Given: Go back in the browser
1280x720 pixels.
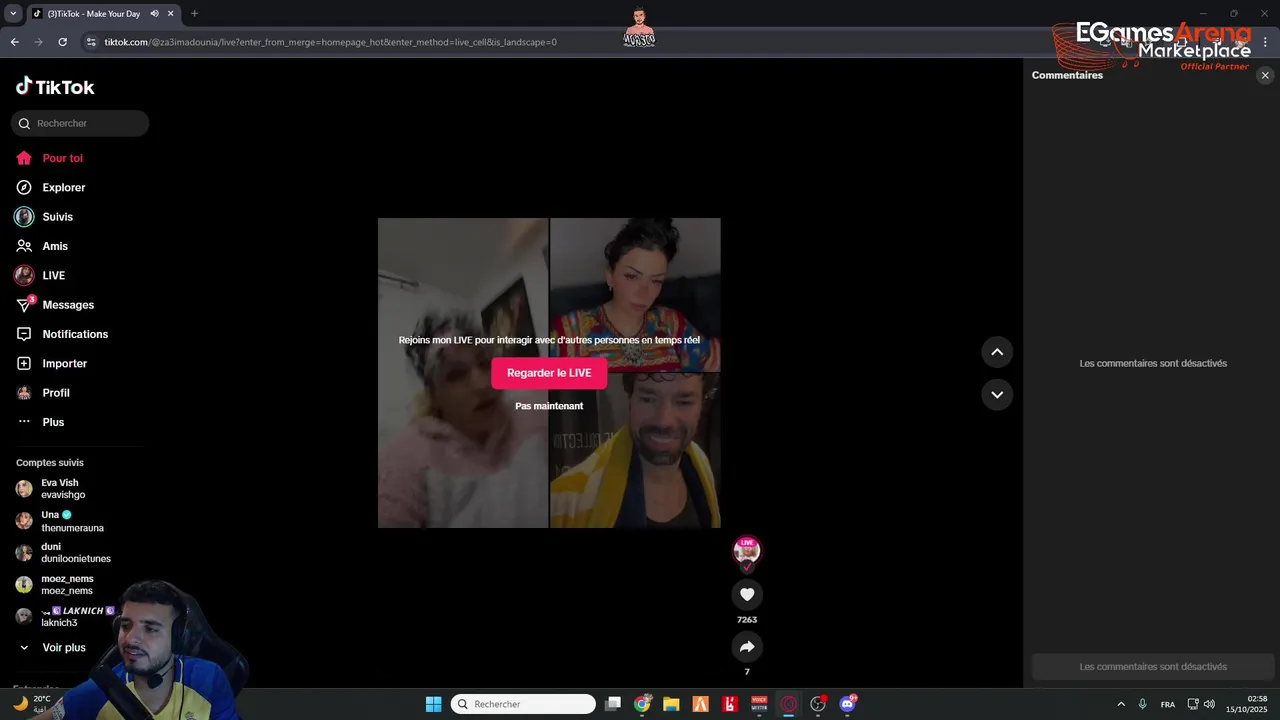Looking at the screenshot, I should point(14,42).
